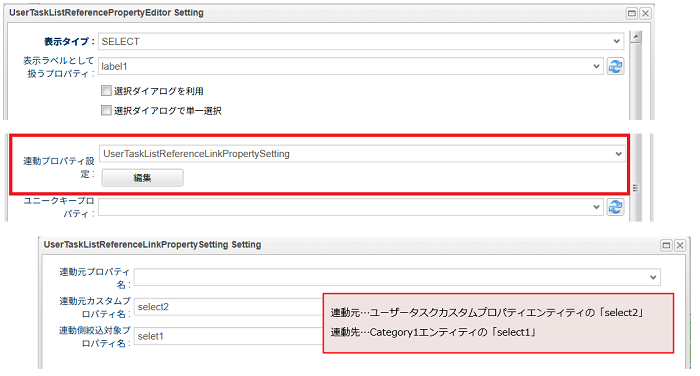Maximize the UserTaskListReferenceLinkPropertySetting dialog
The image size is (700, 376).
(x=666, y=245)
